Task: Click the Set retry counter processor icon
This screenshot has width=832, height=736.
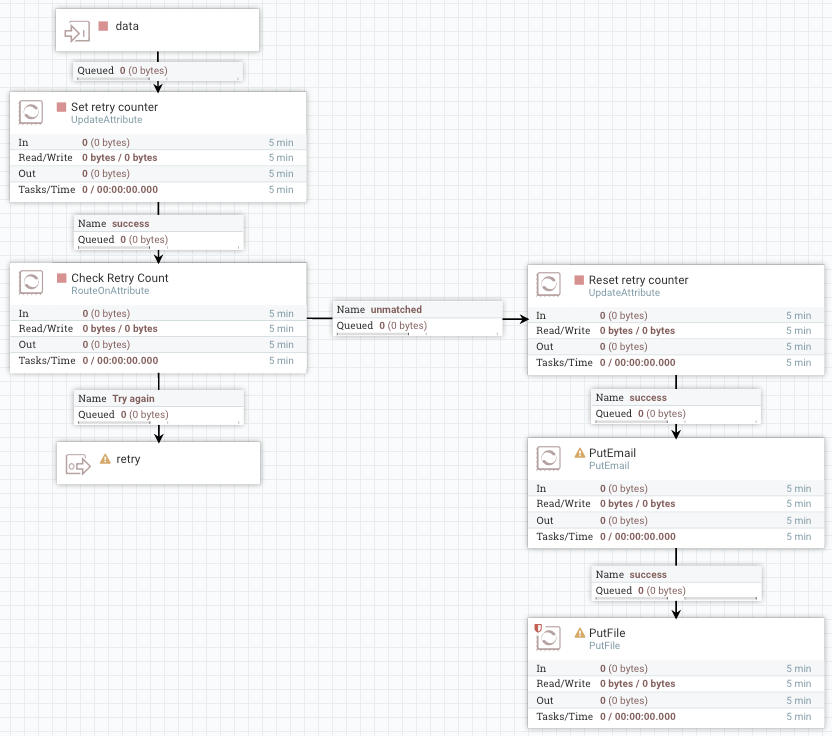Action: point(32,112)
